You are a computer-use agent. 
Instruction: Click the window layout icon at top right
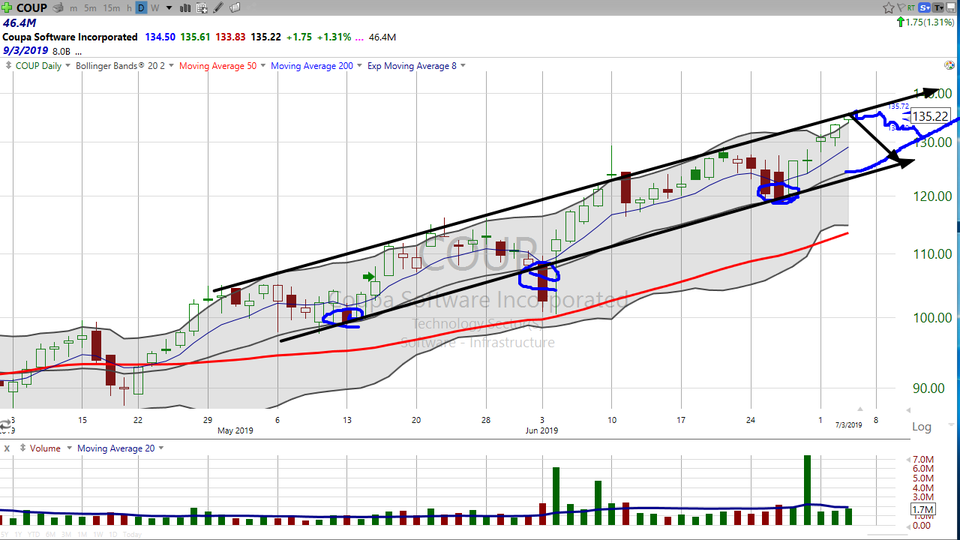pos(951,7)
